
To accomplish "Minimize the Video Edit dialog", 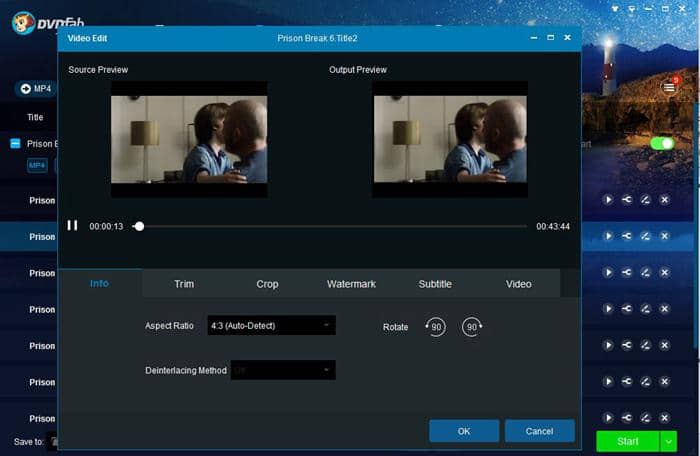I will [x=534, y=38].
